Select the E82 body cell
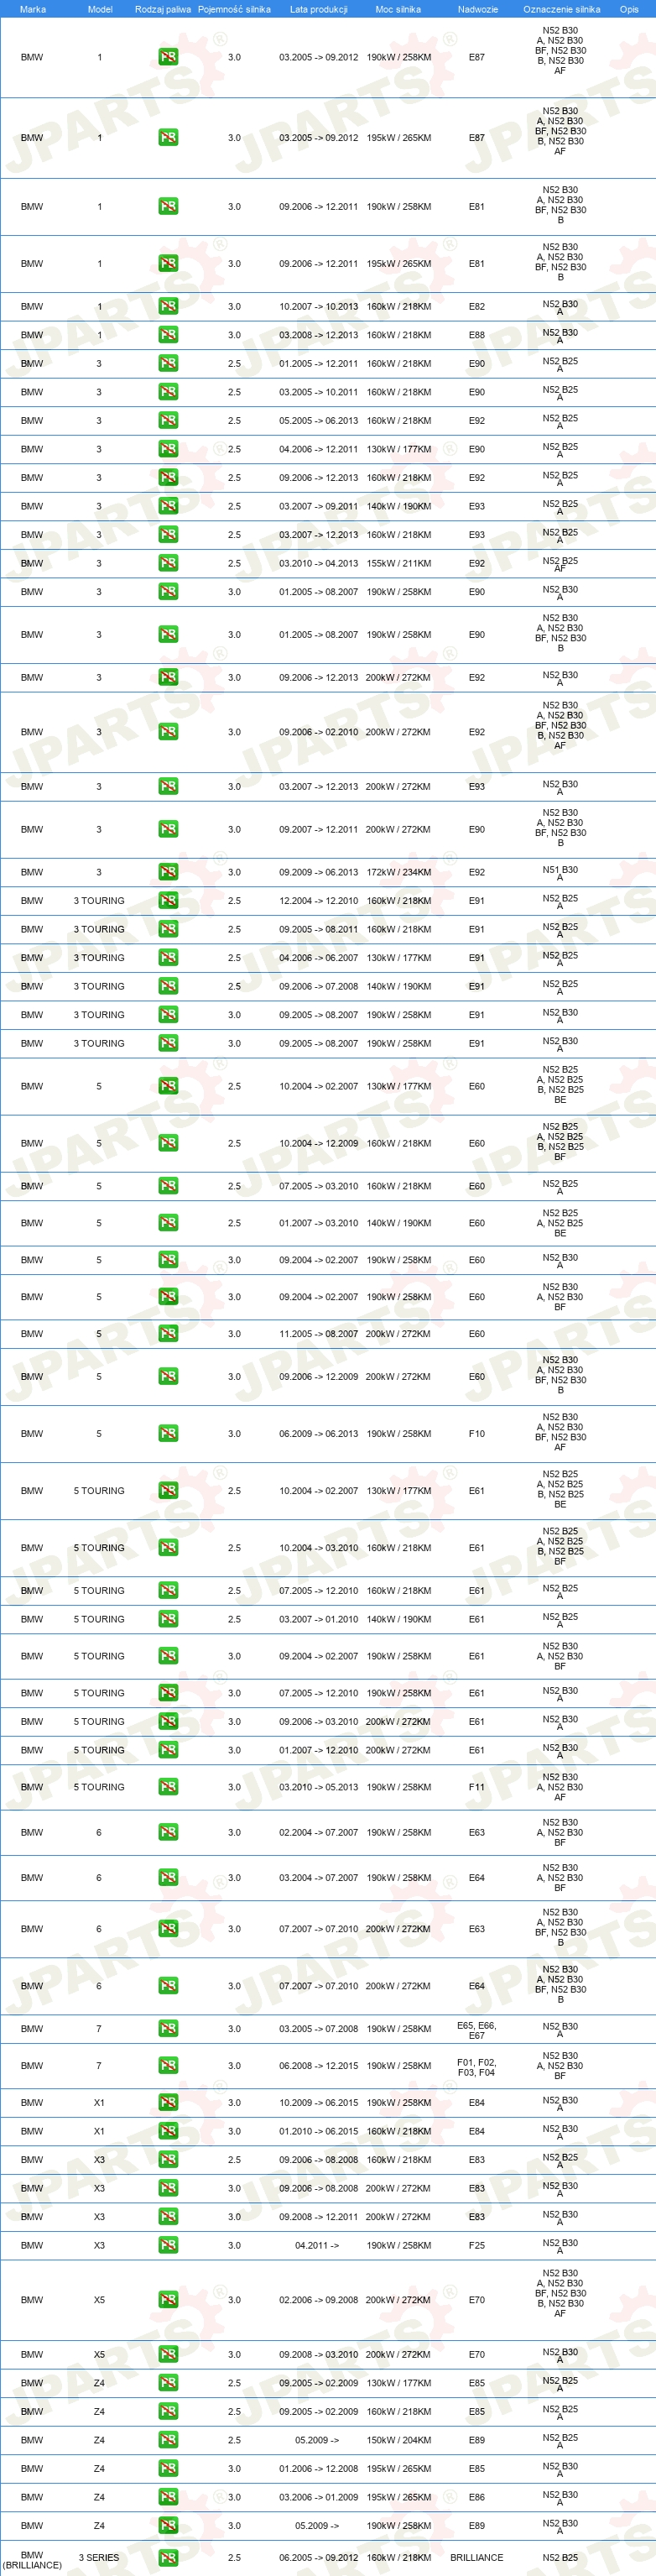This screenshot has width=656, height=2576. pyautogui.click(x=477, y=307)
